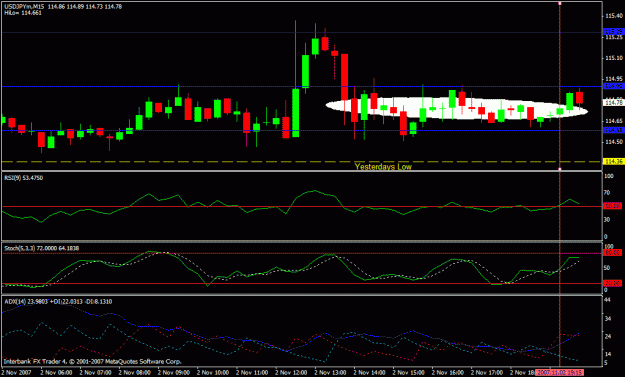Viewport: 625px width, 377px height.
Task: Click the 2 Nov 16:00 time label
Action: coord(447,373)
